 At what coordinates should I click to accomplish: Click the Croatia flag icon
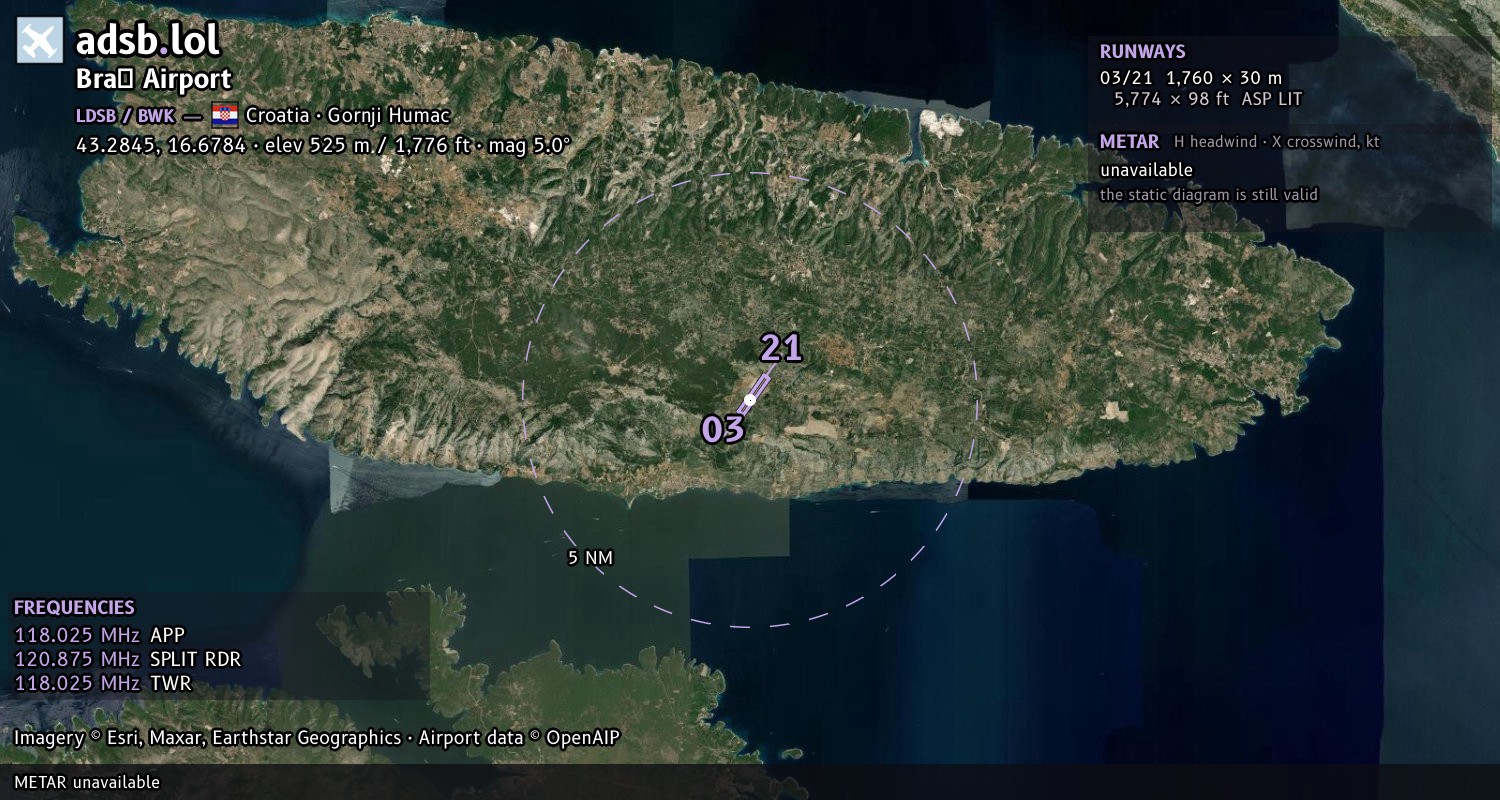[x=224, y=115]
